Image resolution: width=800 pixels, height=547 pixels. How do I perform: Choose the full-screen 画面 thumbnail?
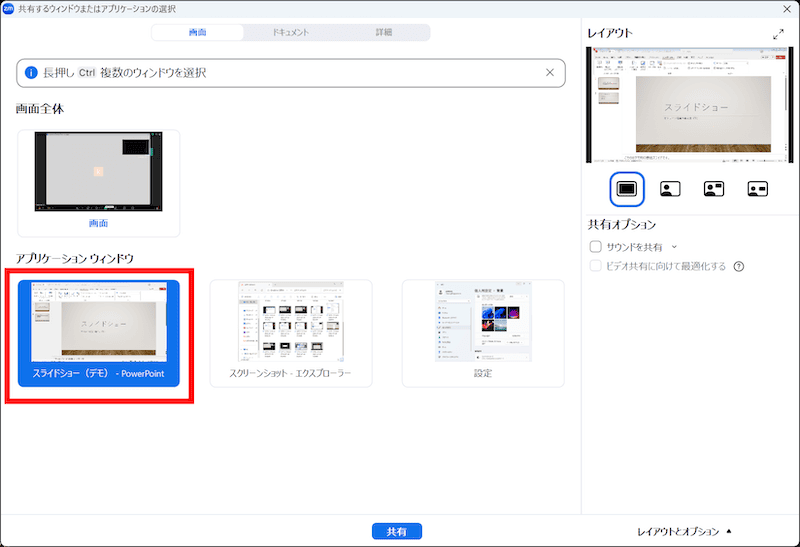click(98, 180)
